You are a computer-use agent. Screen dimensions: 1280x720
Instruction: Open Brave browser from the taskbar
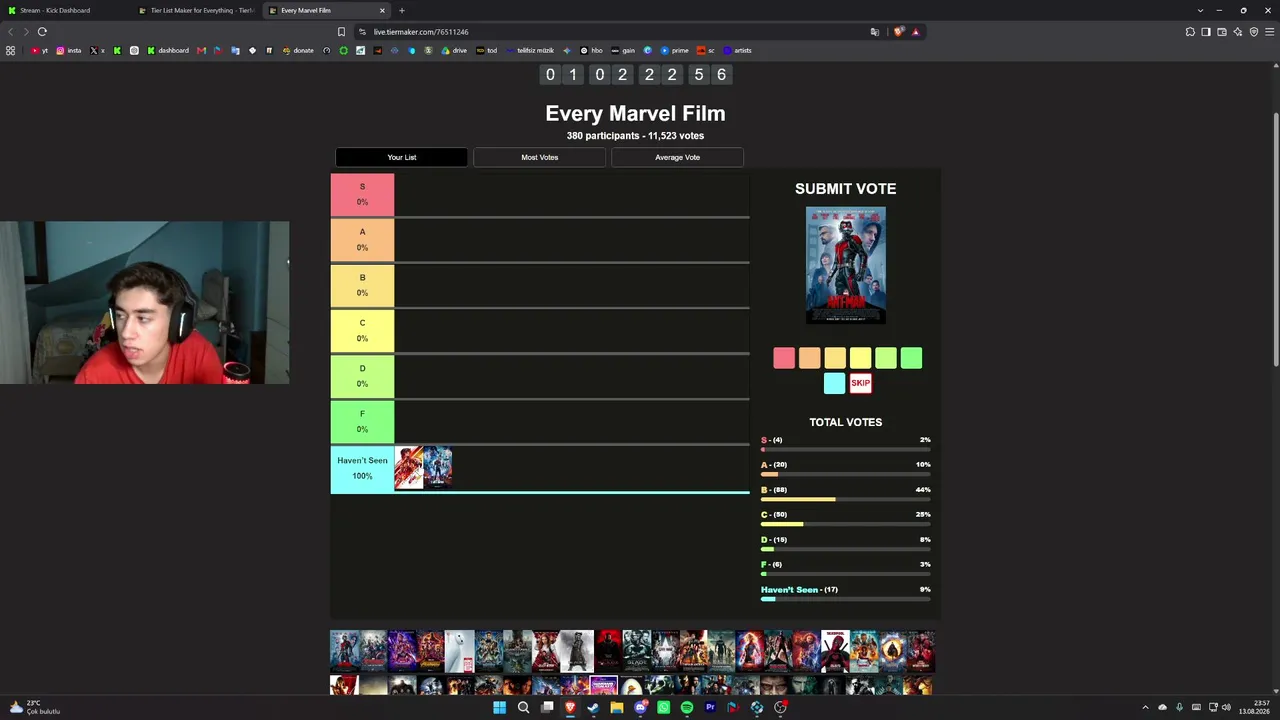570,707
